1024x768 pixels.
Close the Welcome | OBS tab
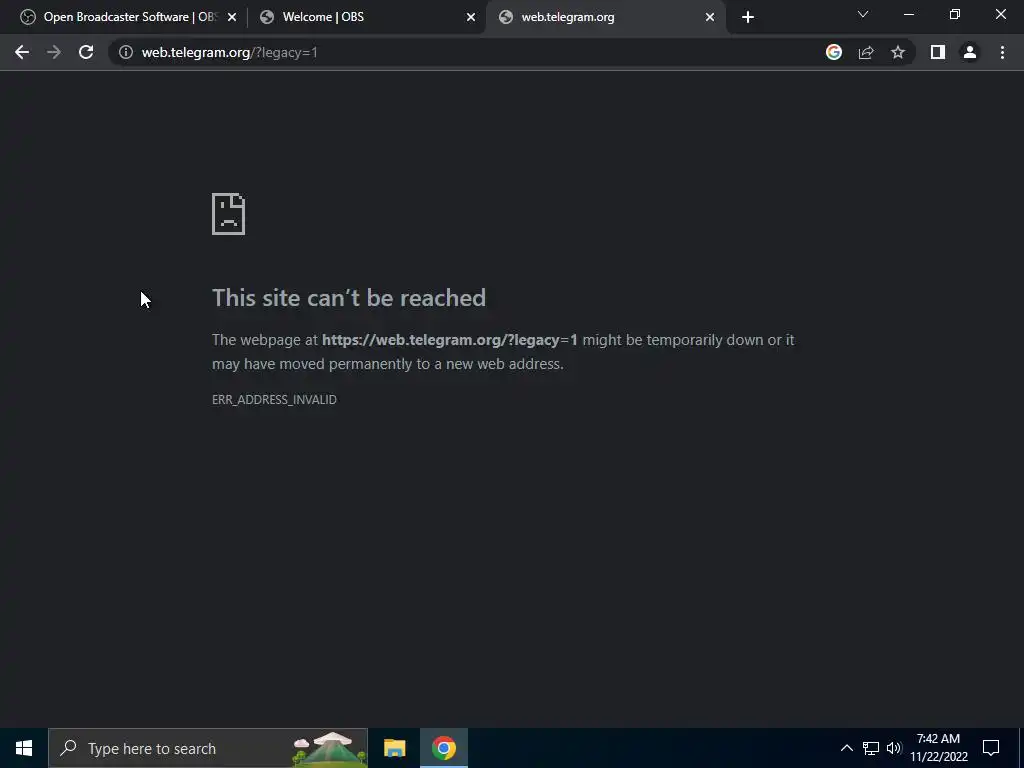click(x=471, y=17)
